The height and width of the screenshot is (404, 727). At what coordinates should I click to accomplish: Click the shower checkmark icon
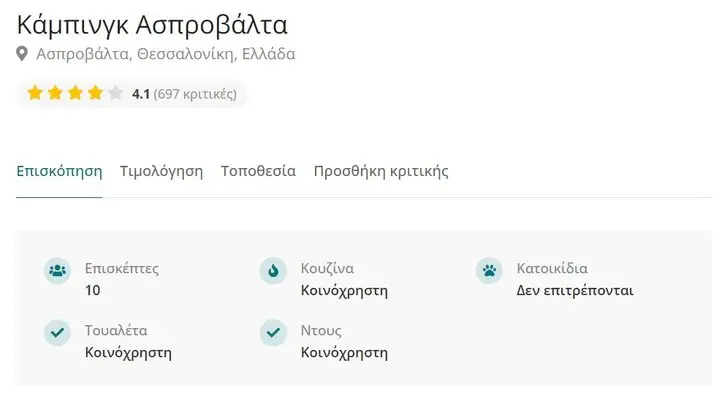pyautogui.click(x=273, y=333)
